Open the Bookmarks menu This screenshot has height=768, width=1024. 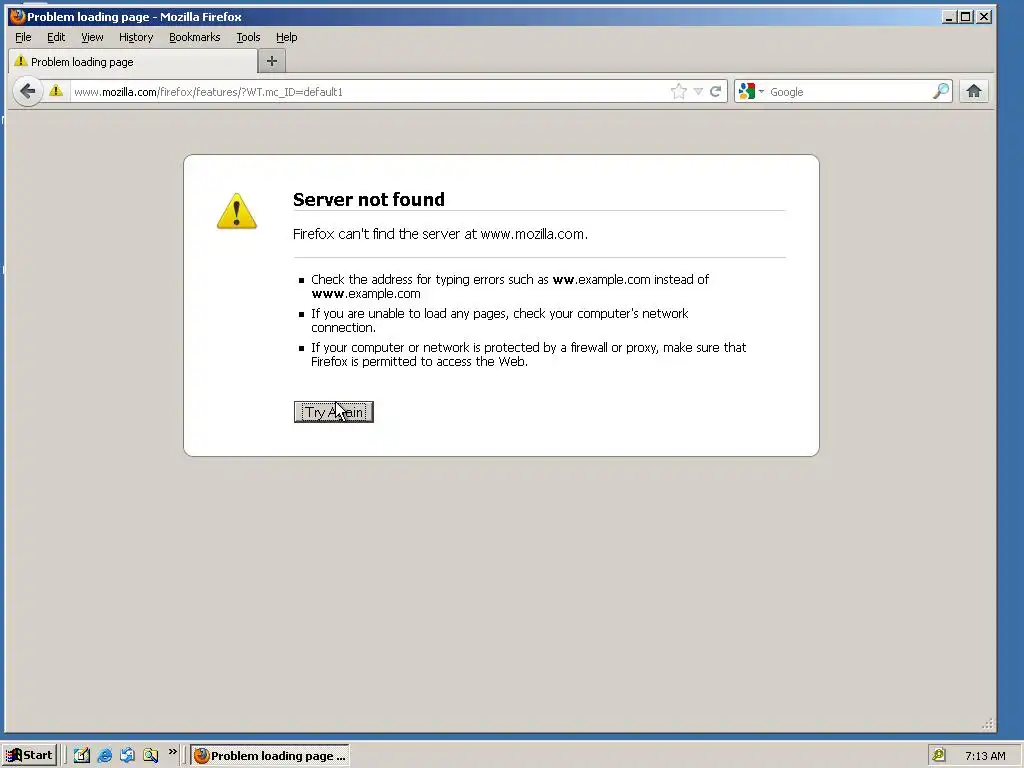[x=195, y=37]
